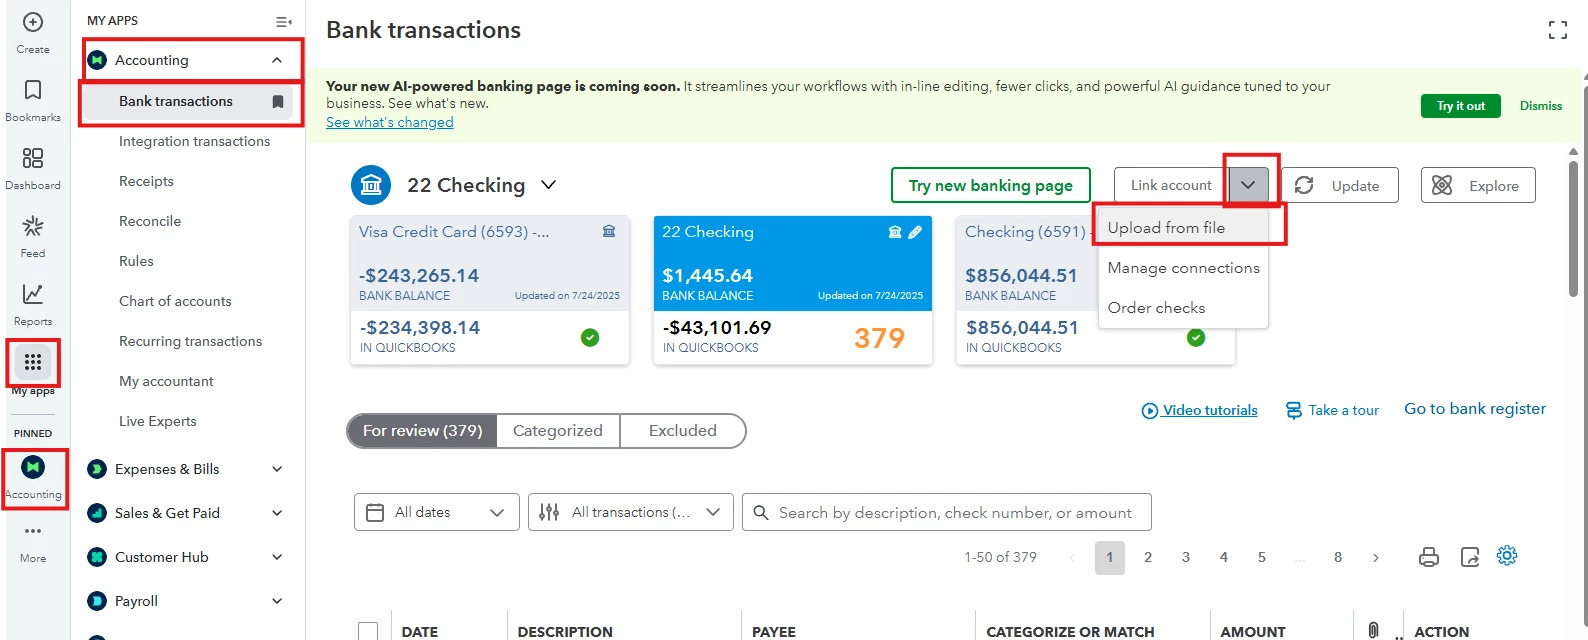The width and height of the screenshot is (1588, 640).
Task: Enter full screen via the expand icon
Action: 1558,30
